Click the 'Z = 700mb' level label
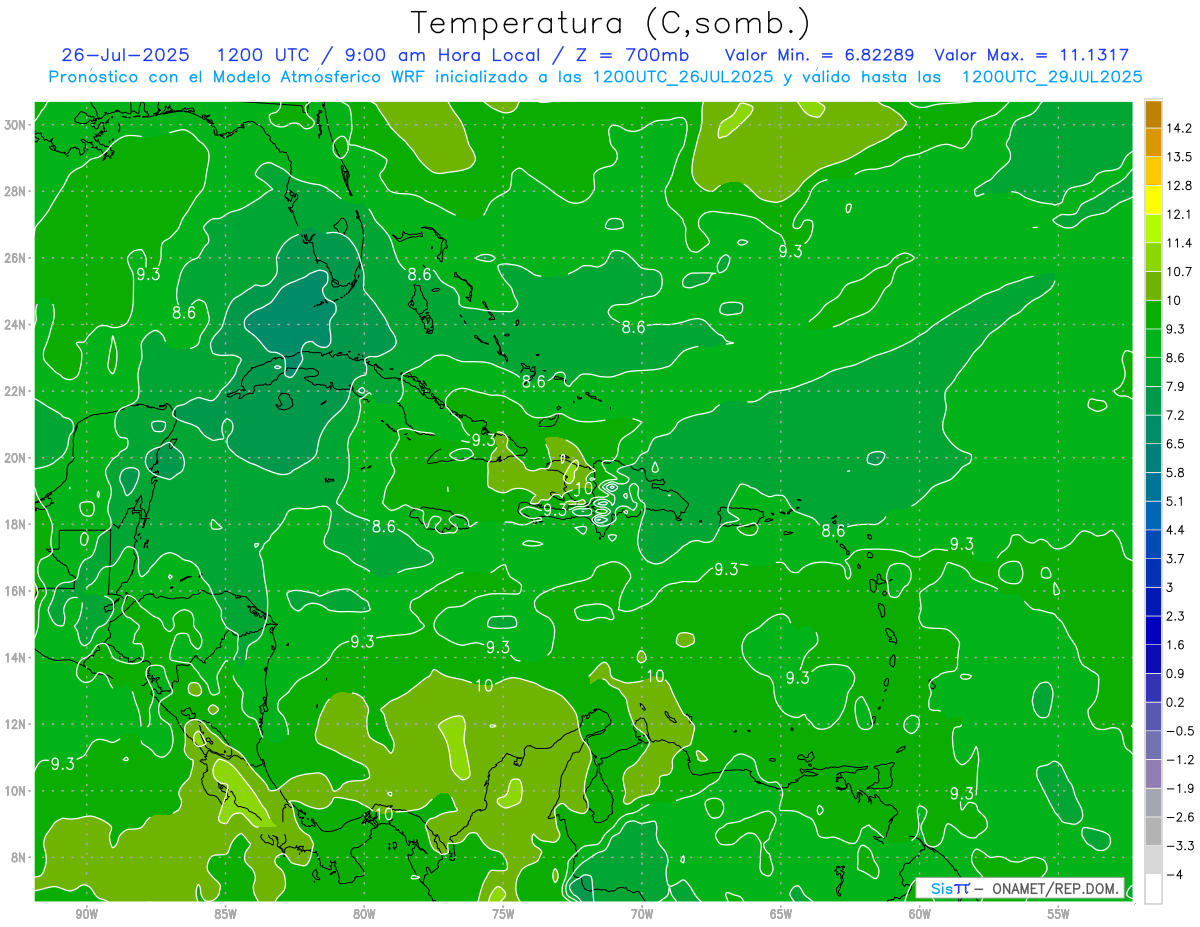This screenshot has height=927, width=1200. (629, 54)
